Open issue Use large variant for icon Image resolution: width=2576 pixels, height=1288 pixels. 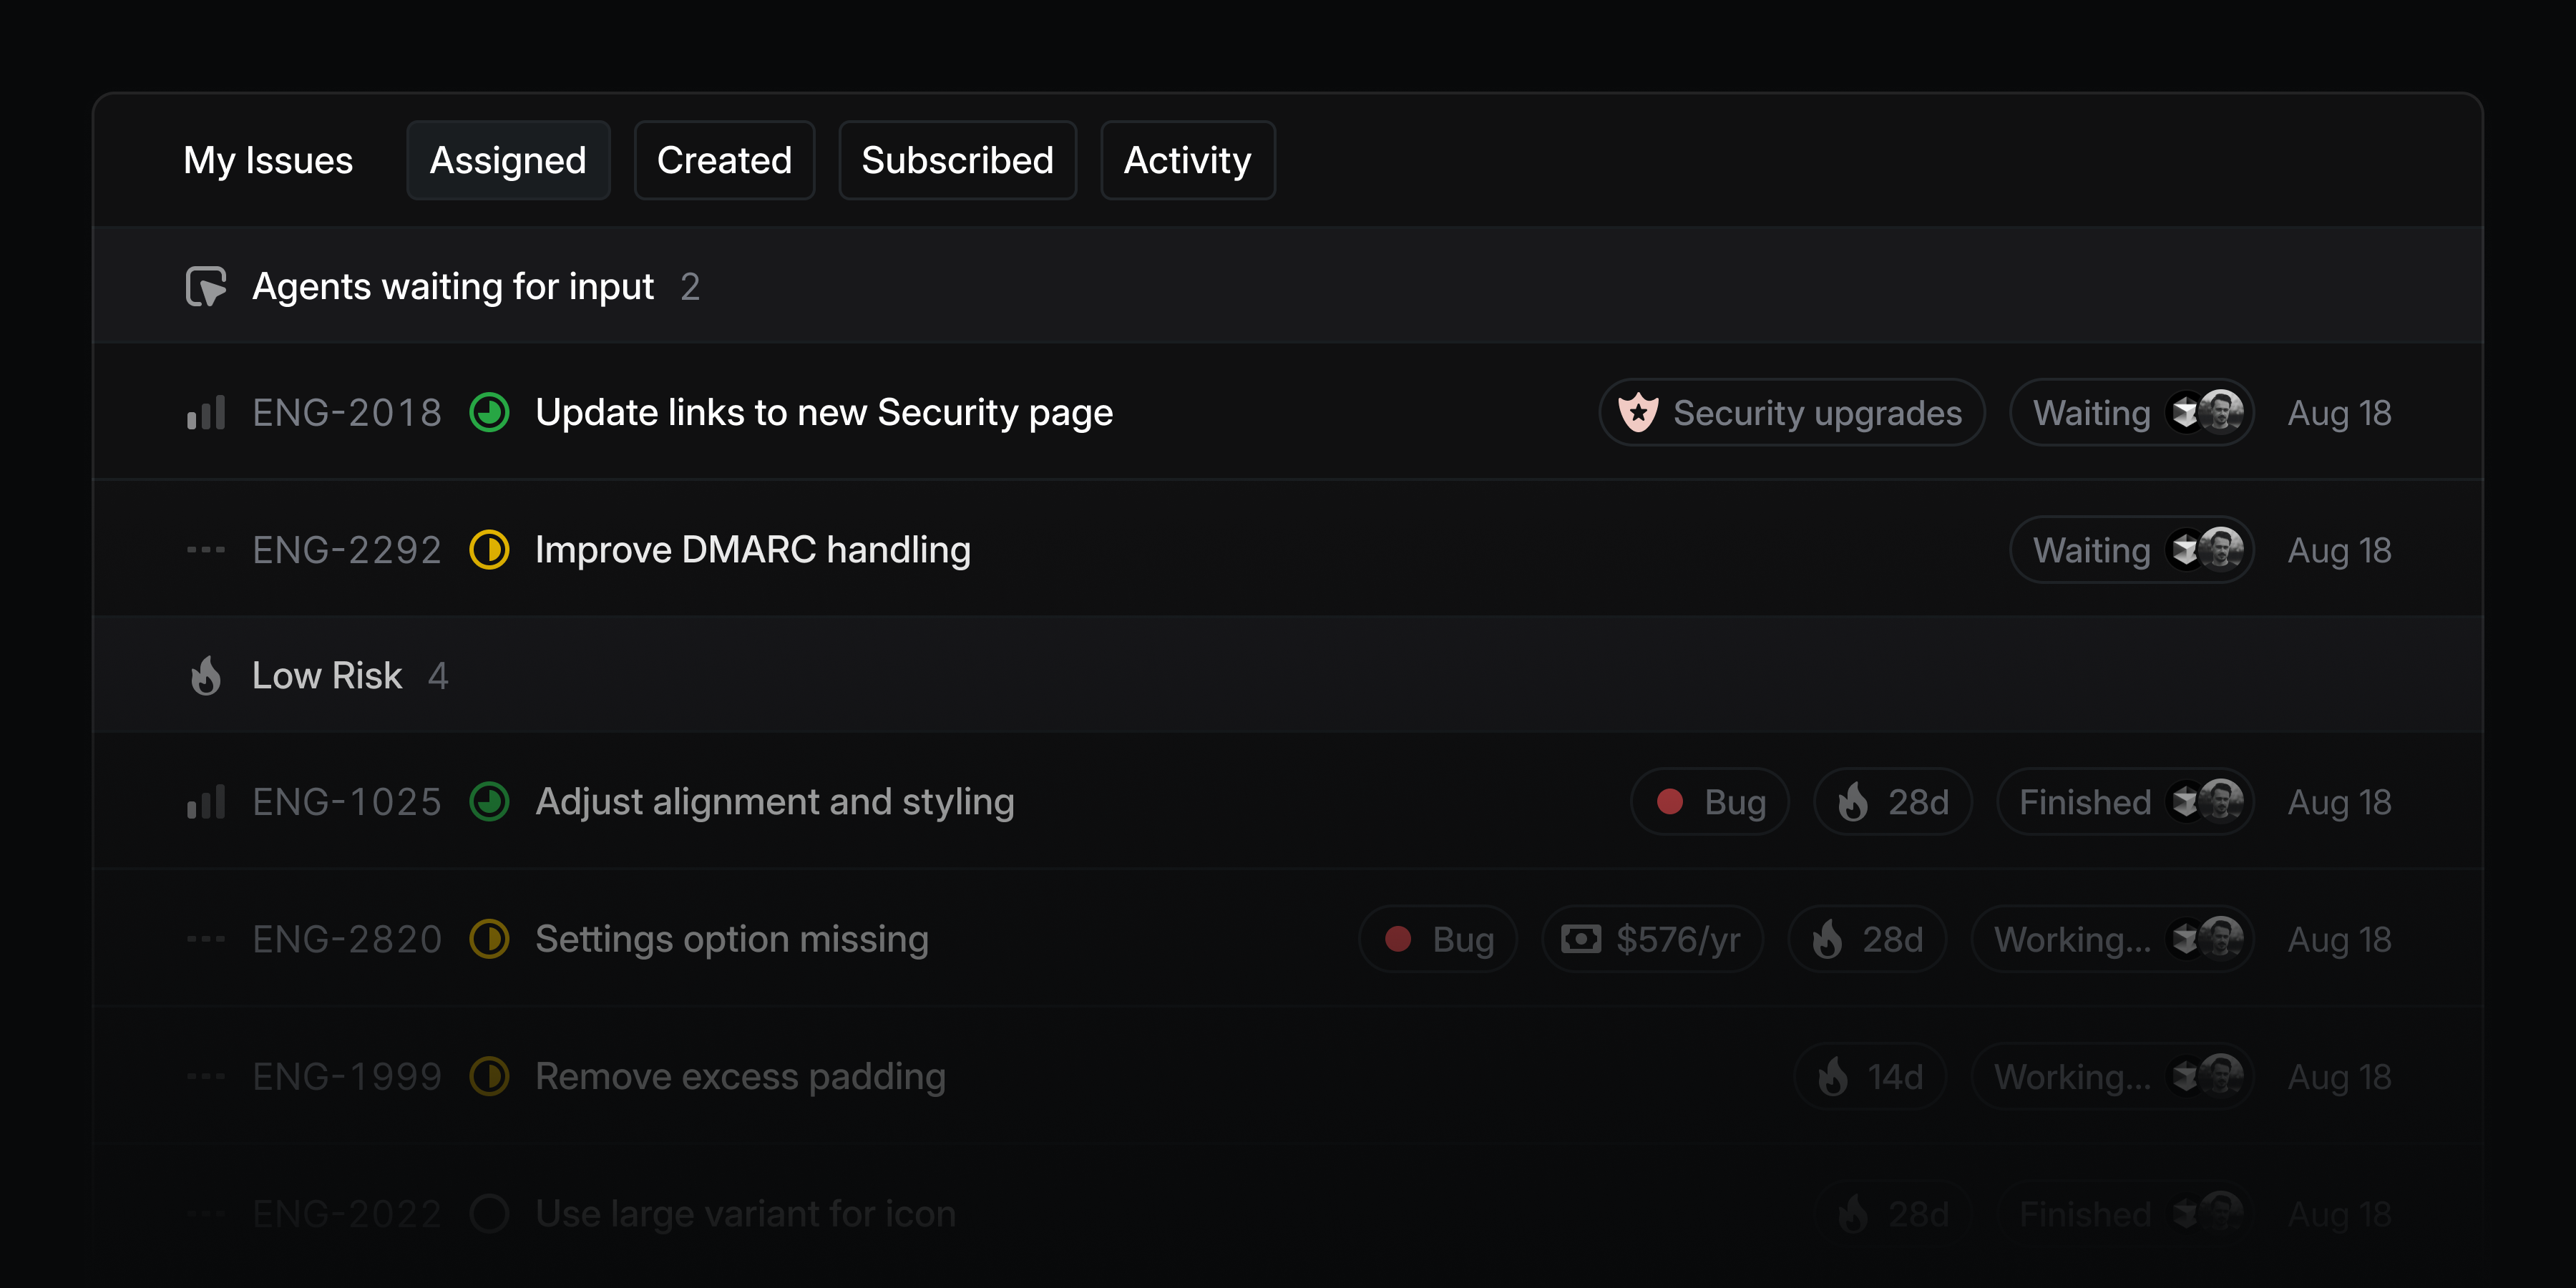[745, 1213]
